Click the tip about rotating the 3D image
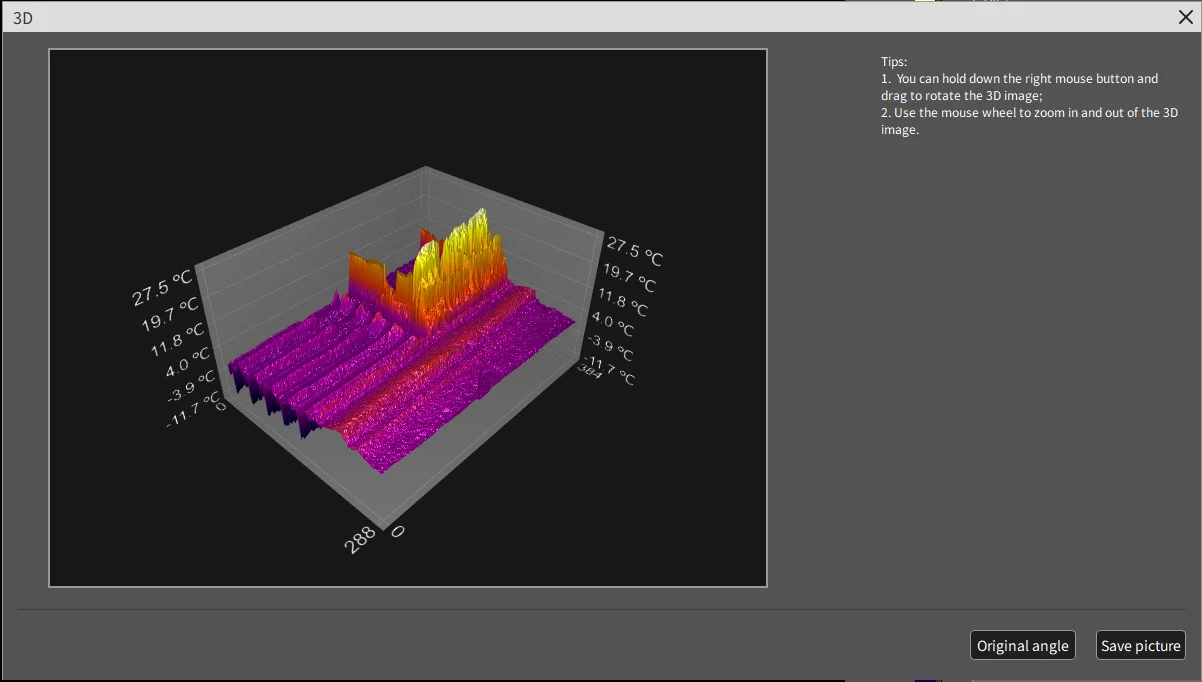The height and width of the screenshot is (682, 1202). click(x=1020, y=87)
